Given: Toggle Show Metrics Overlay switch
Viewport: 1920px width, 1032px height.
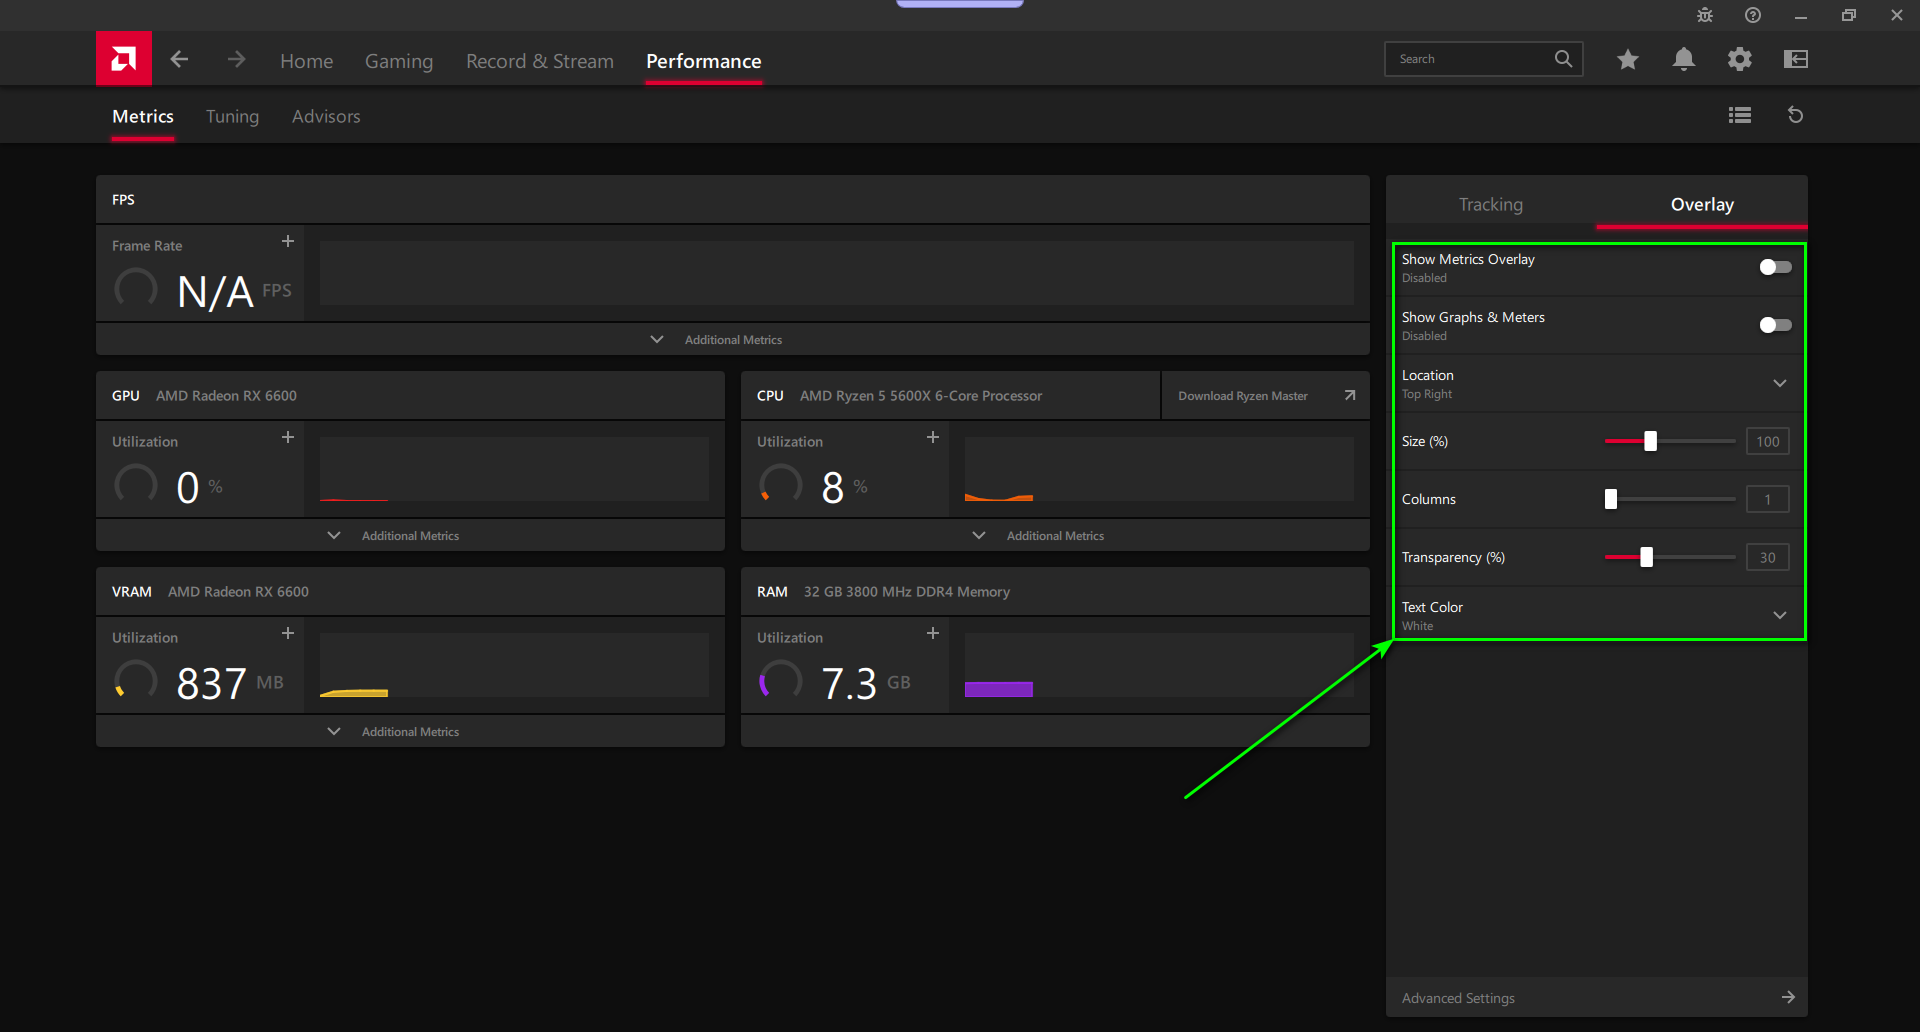Looking at the screenshot, I should pos(1776,267).
